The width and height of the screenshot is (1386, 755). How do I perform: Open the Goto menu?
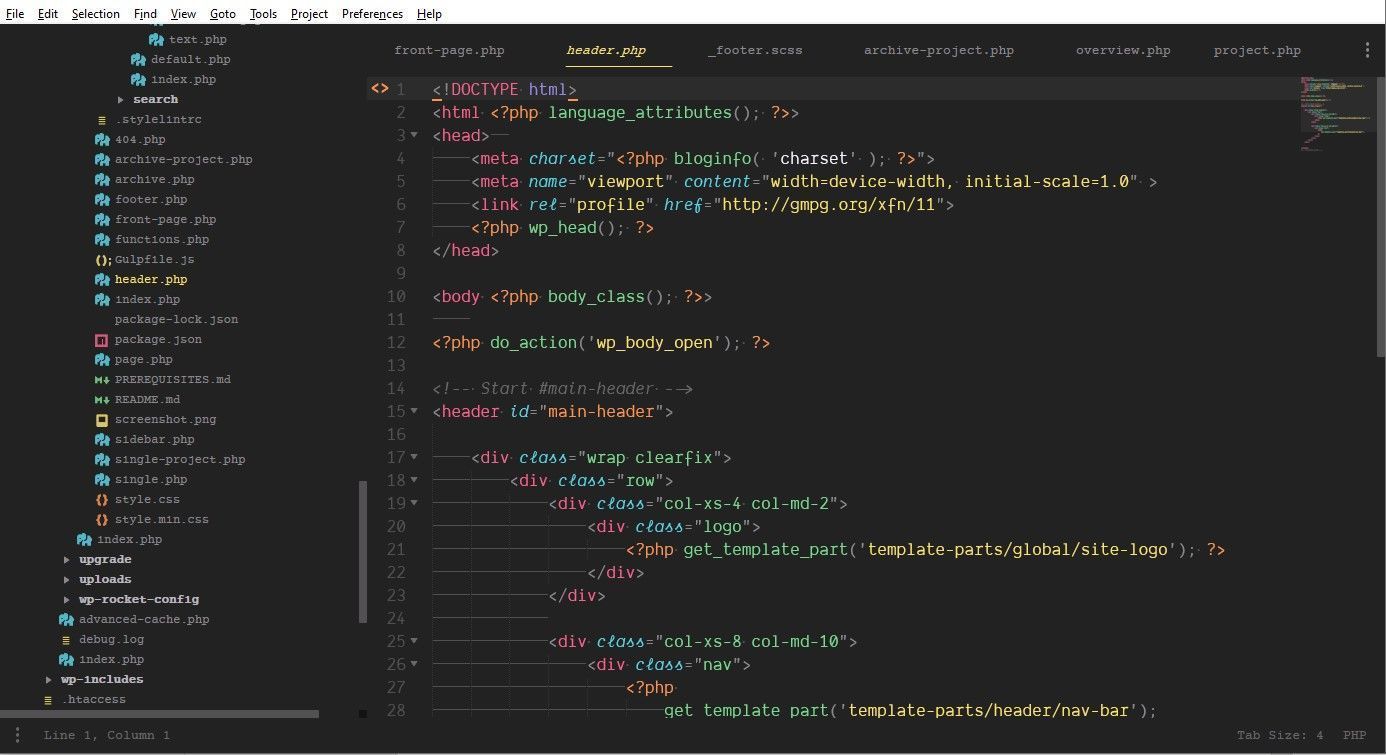[x=223, y=14]
